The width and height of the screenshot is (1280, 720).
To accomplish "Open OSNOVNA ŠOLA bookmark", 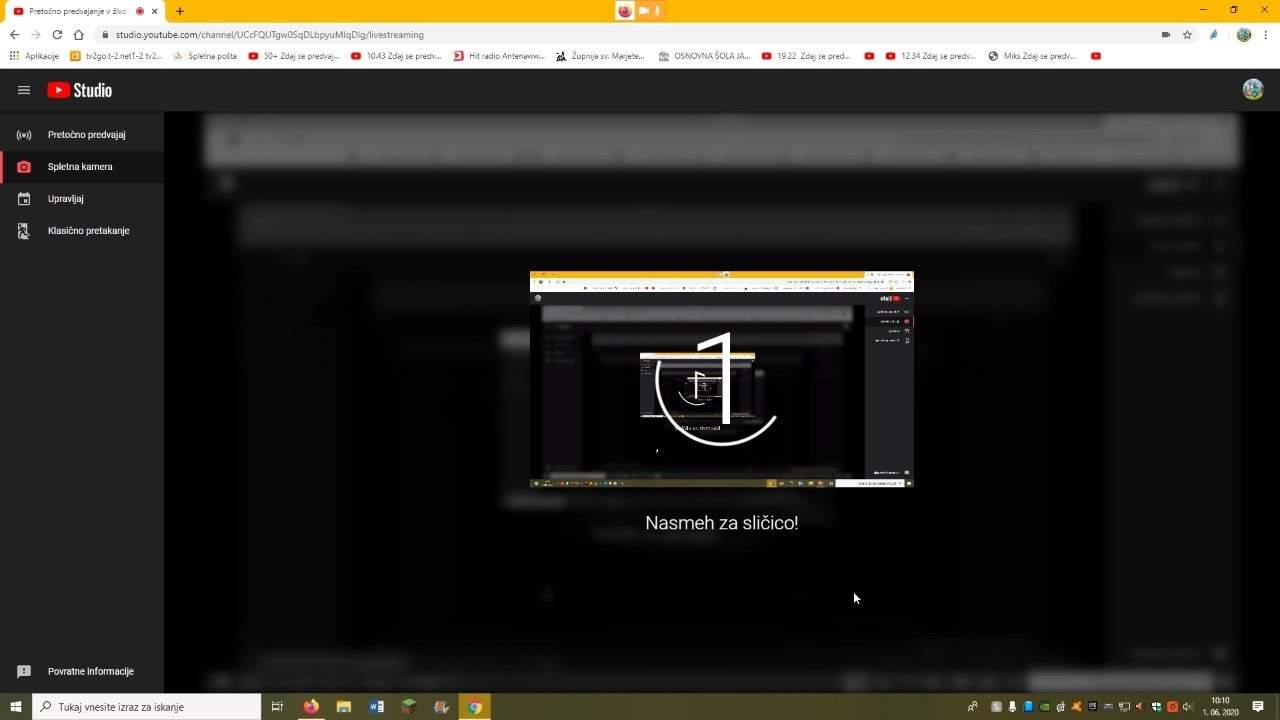I will [x=705, y=56].
